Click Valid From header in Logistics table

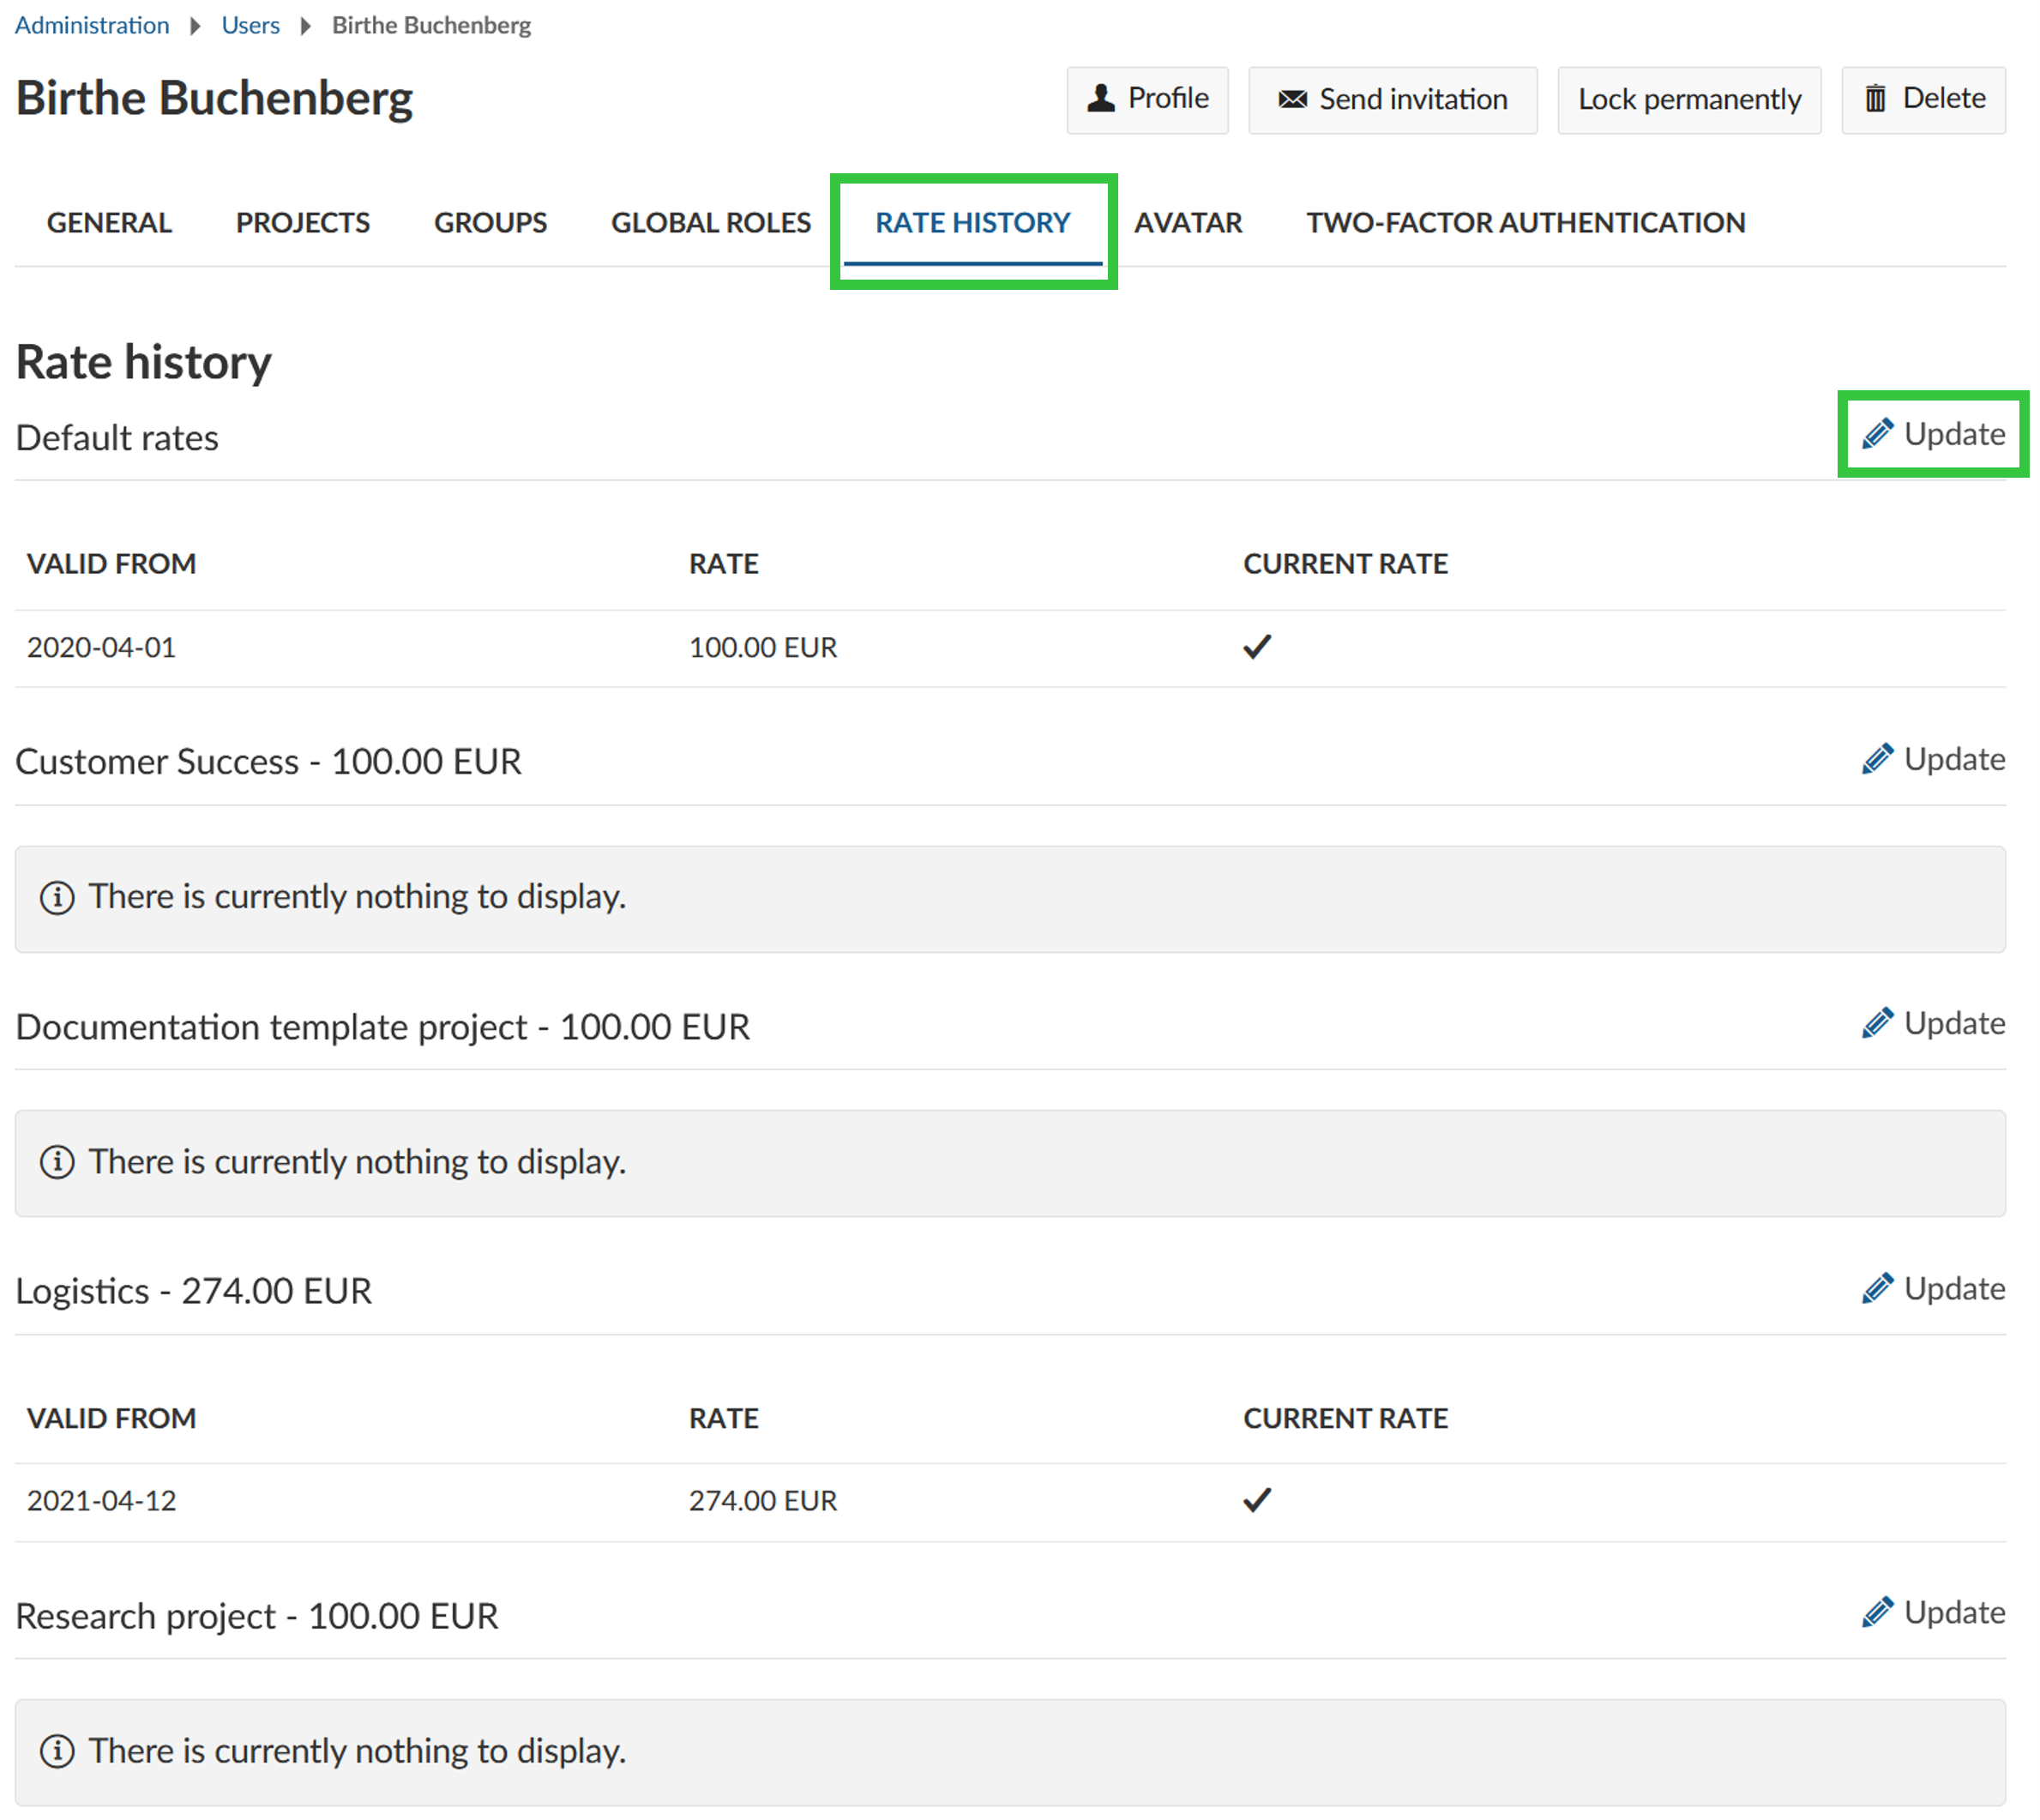click(111, 1418)
